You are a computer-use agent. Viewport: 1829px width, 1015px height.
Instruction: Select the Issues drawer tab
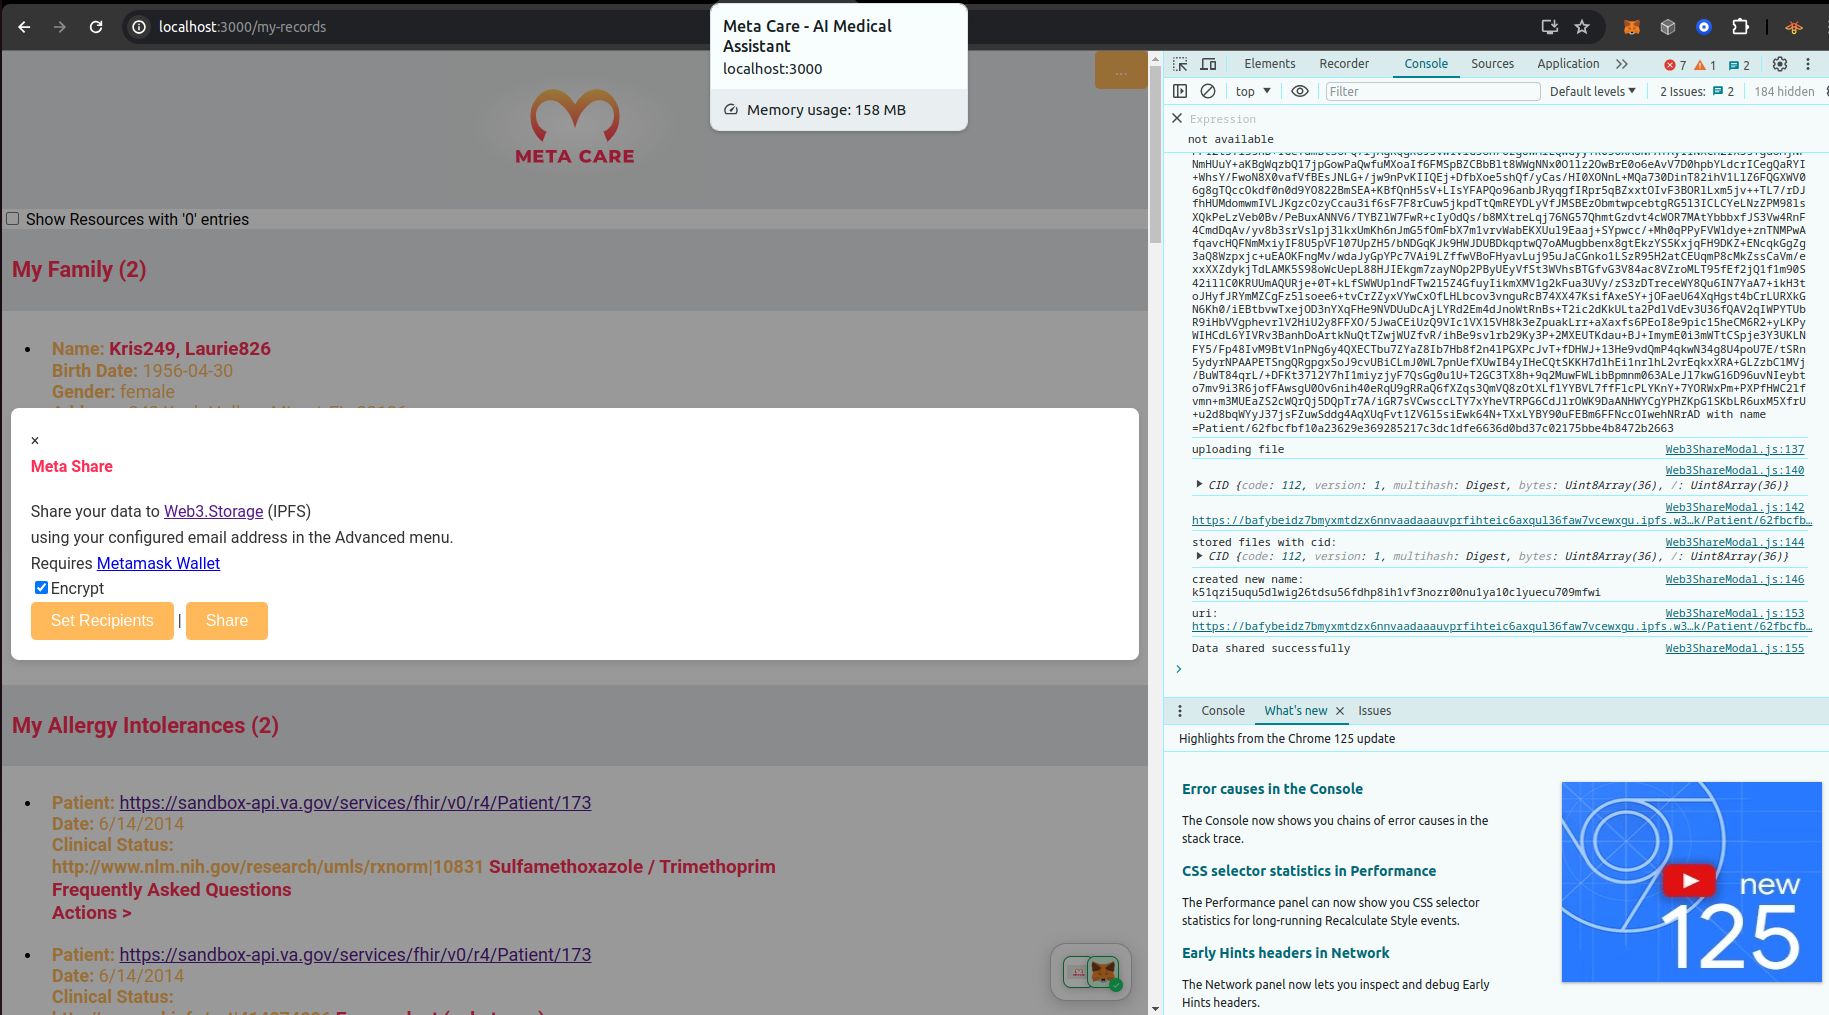click(x=1374, y=711)
